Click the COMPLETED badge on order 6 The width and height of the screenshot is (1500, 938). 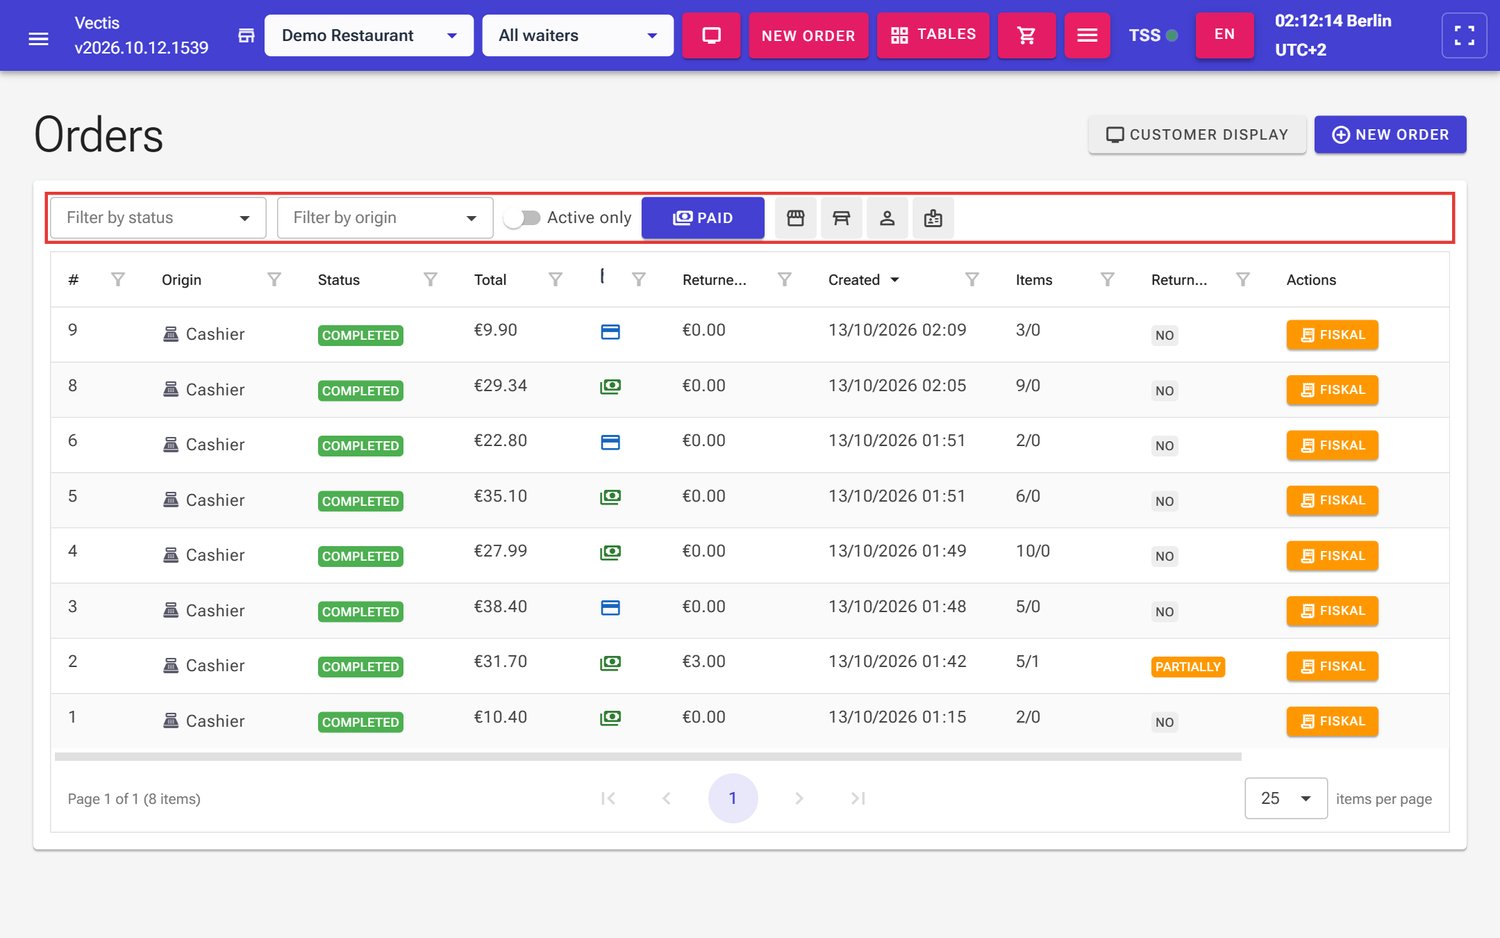click(361, 446)
